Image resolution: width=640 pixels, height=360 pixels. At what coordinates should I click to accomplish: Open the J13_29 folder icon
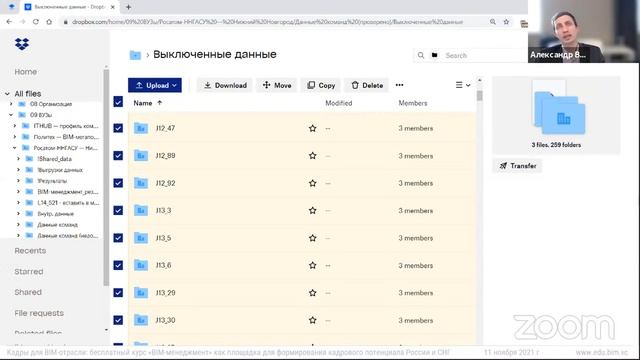coord(141,293)
